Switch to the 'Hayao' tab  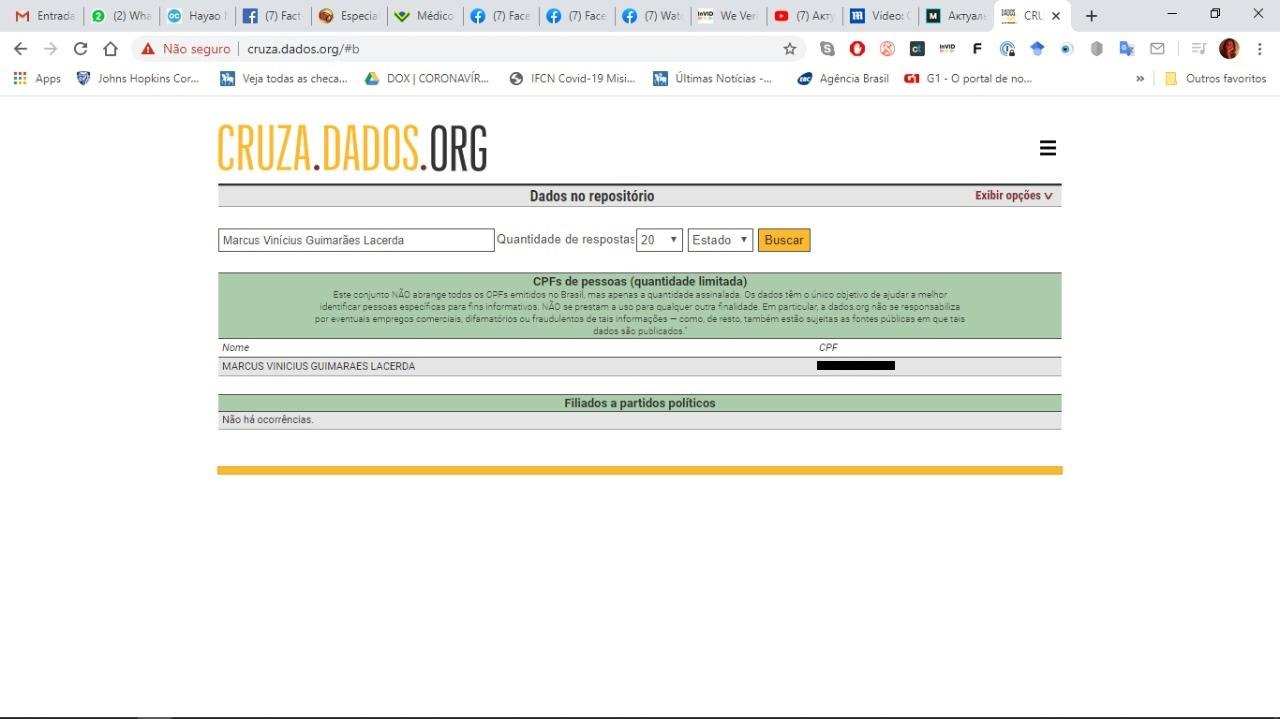click(x=197, y=16)
